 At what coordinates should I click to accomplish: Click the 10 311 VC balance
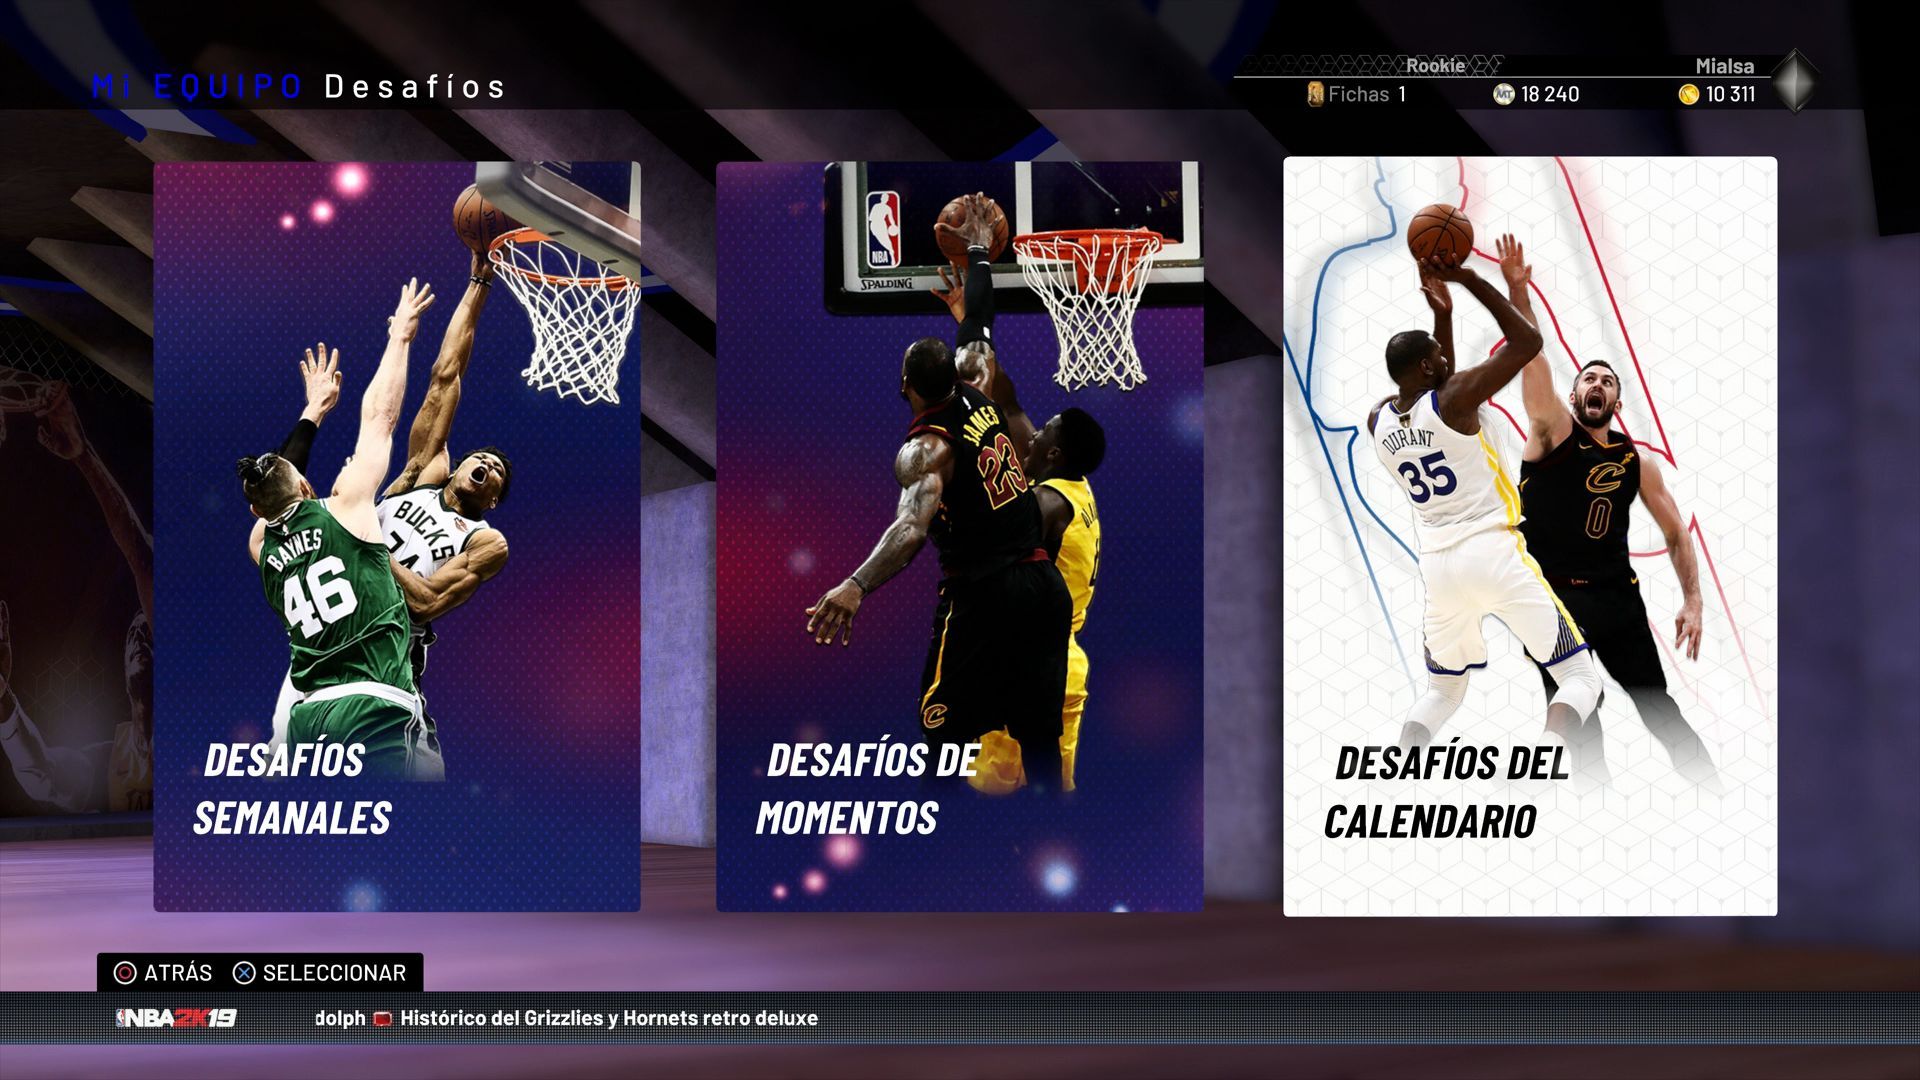(x=1730, y=94)
